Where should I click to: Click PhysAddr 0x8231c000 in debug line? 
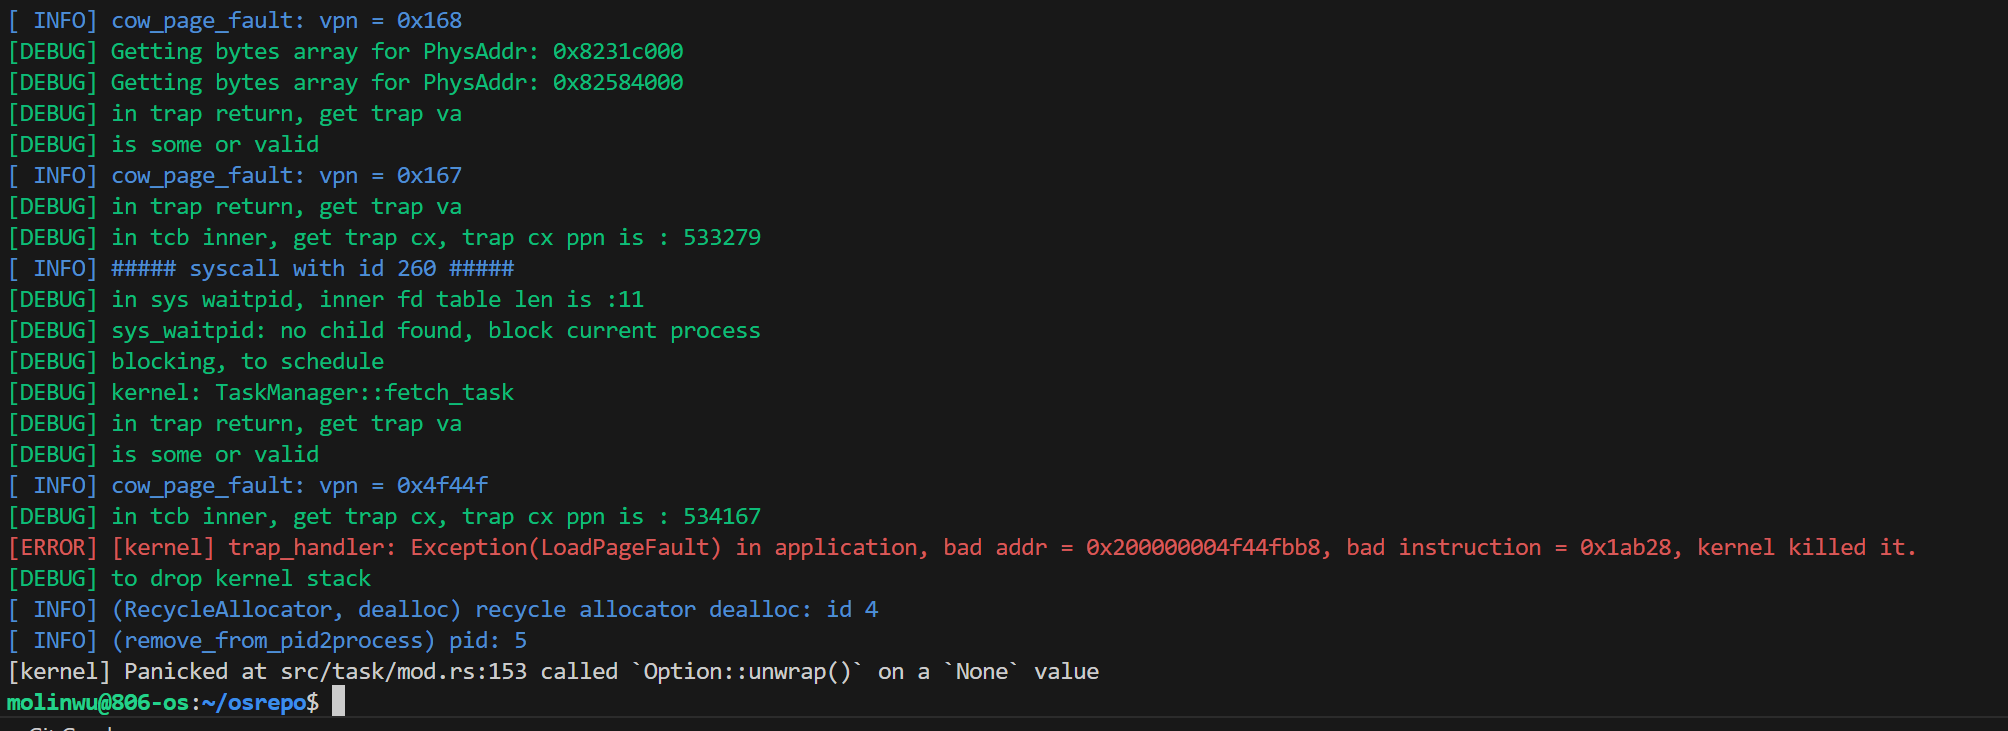pos(618,52)
